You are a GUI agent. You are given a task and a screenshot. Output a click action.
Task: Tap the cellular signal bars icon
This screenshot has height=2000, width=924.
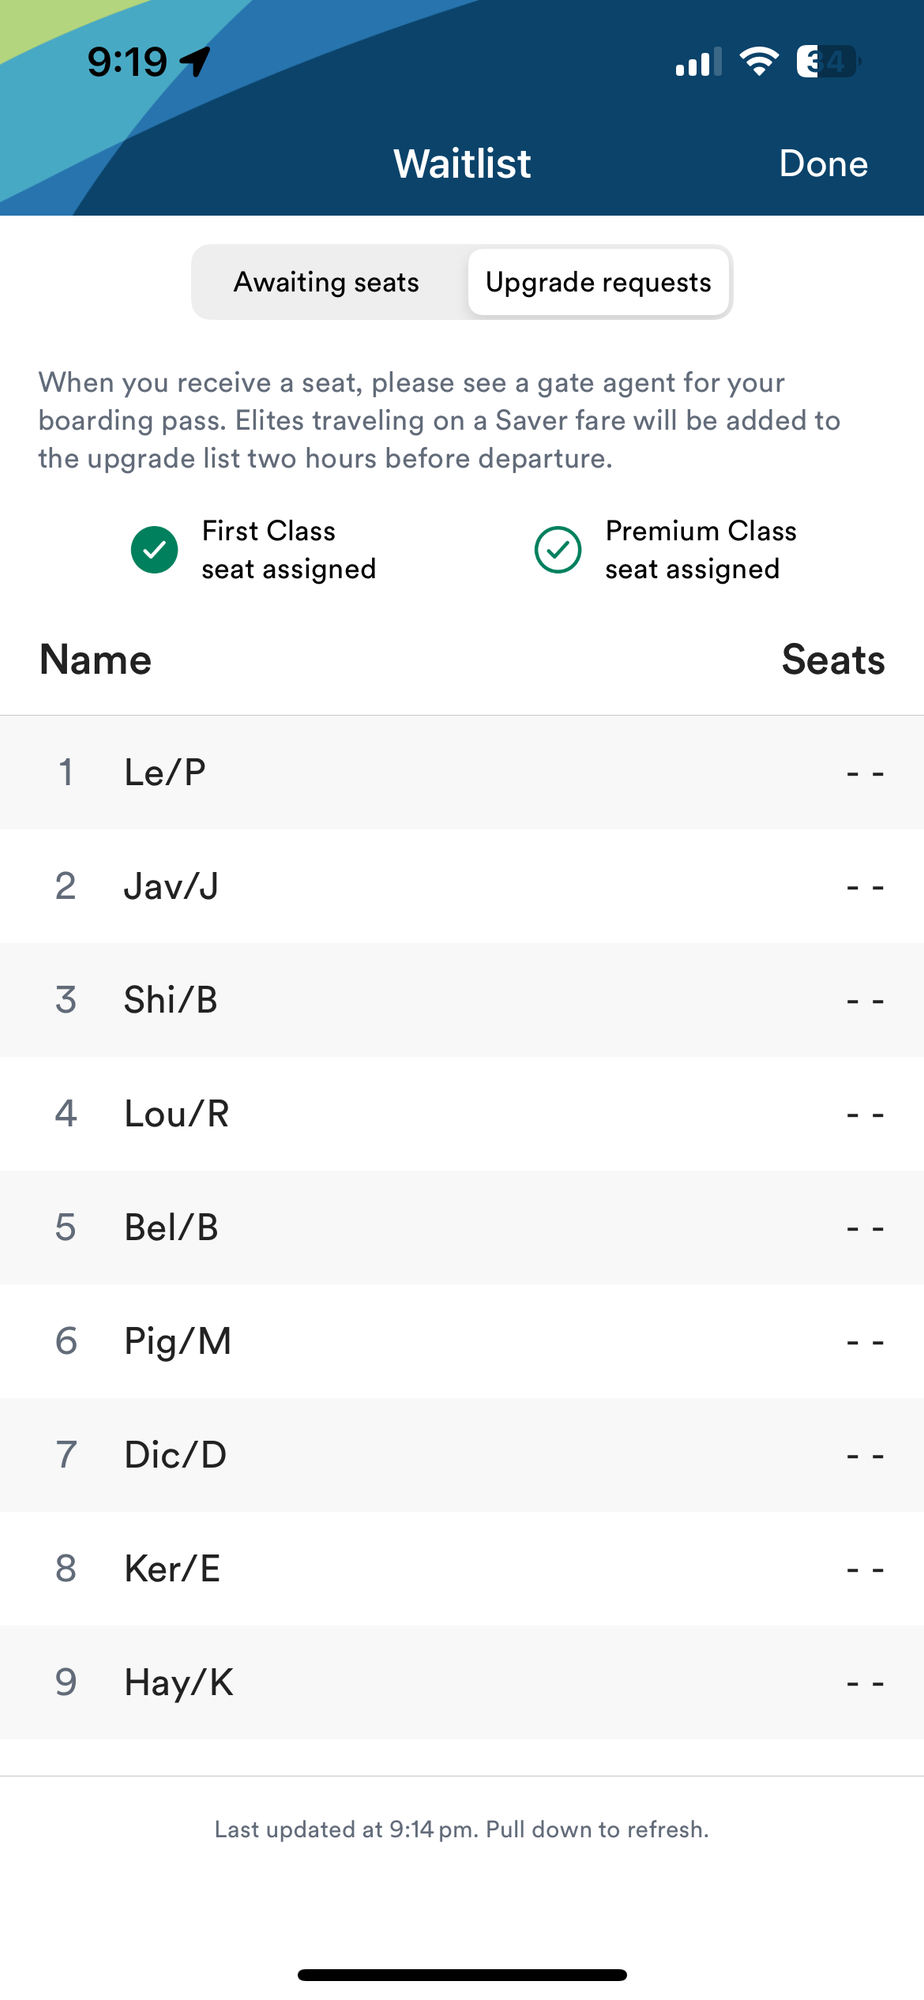[698, 63]
